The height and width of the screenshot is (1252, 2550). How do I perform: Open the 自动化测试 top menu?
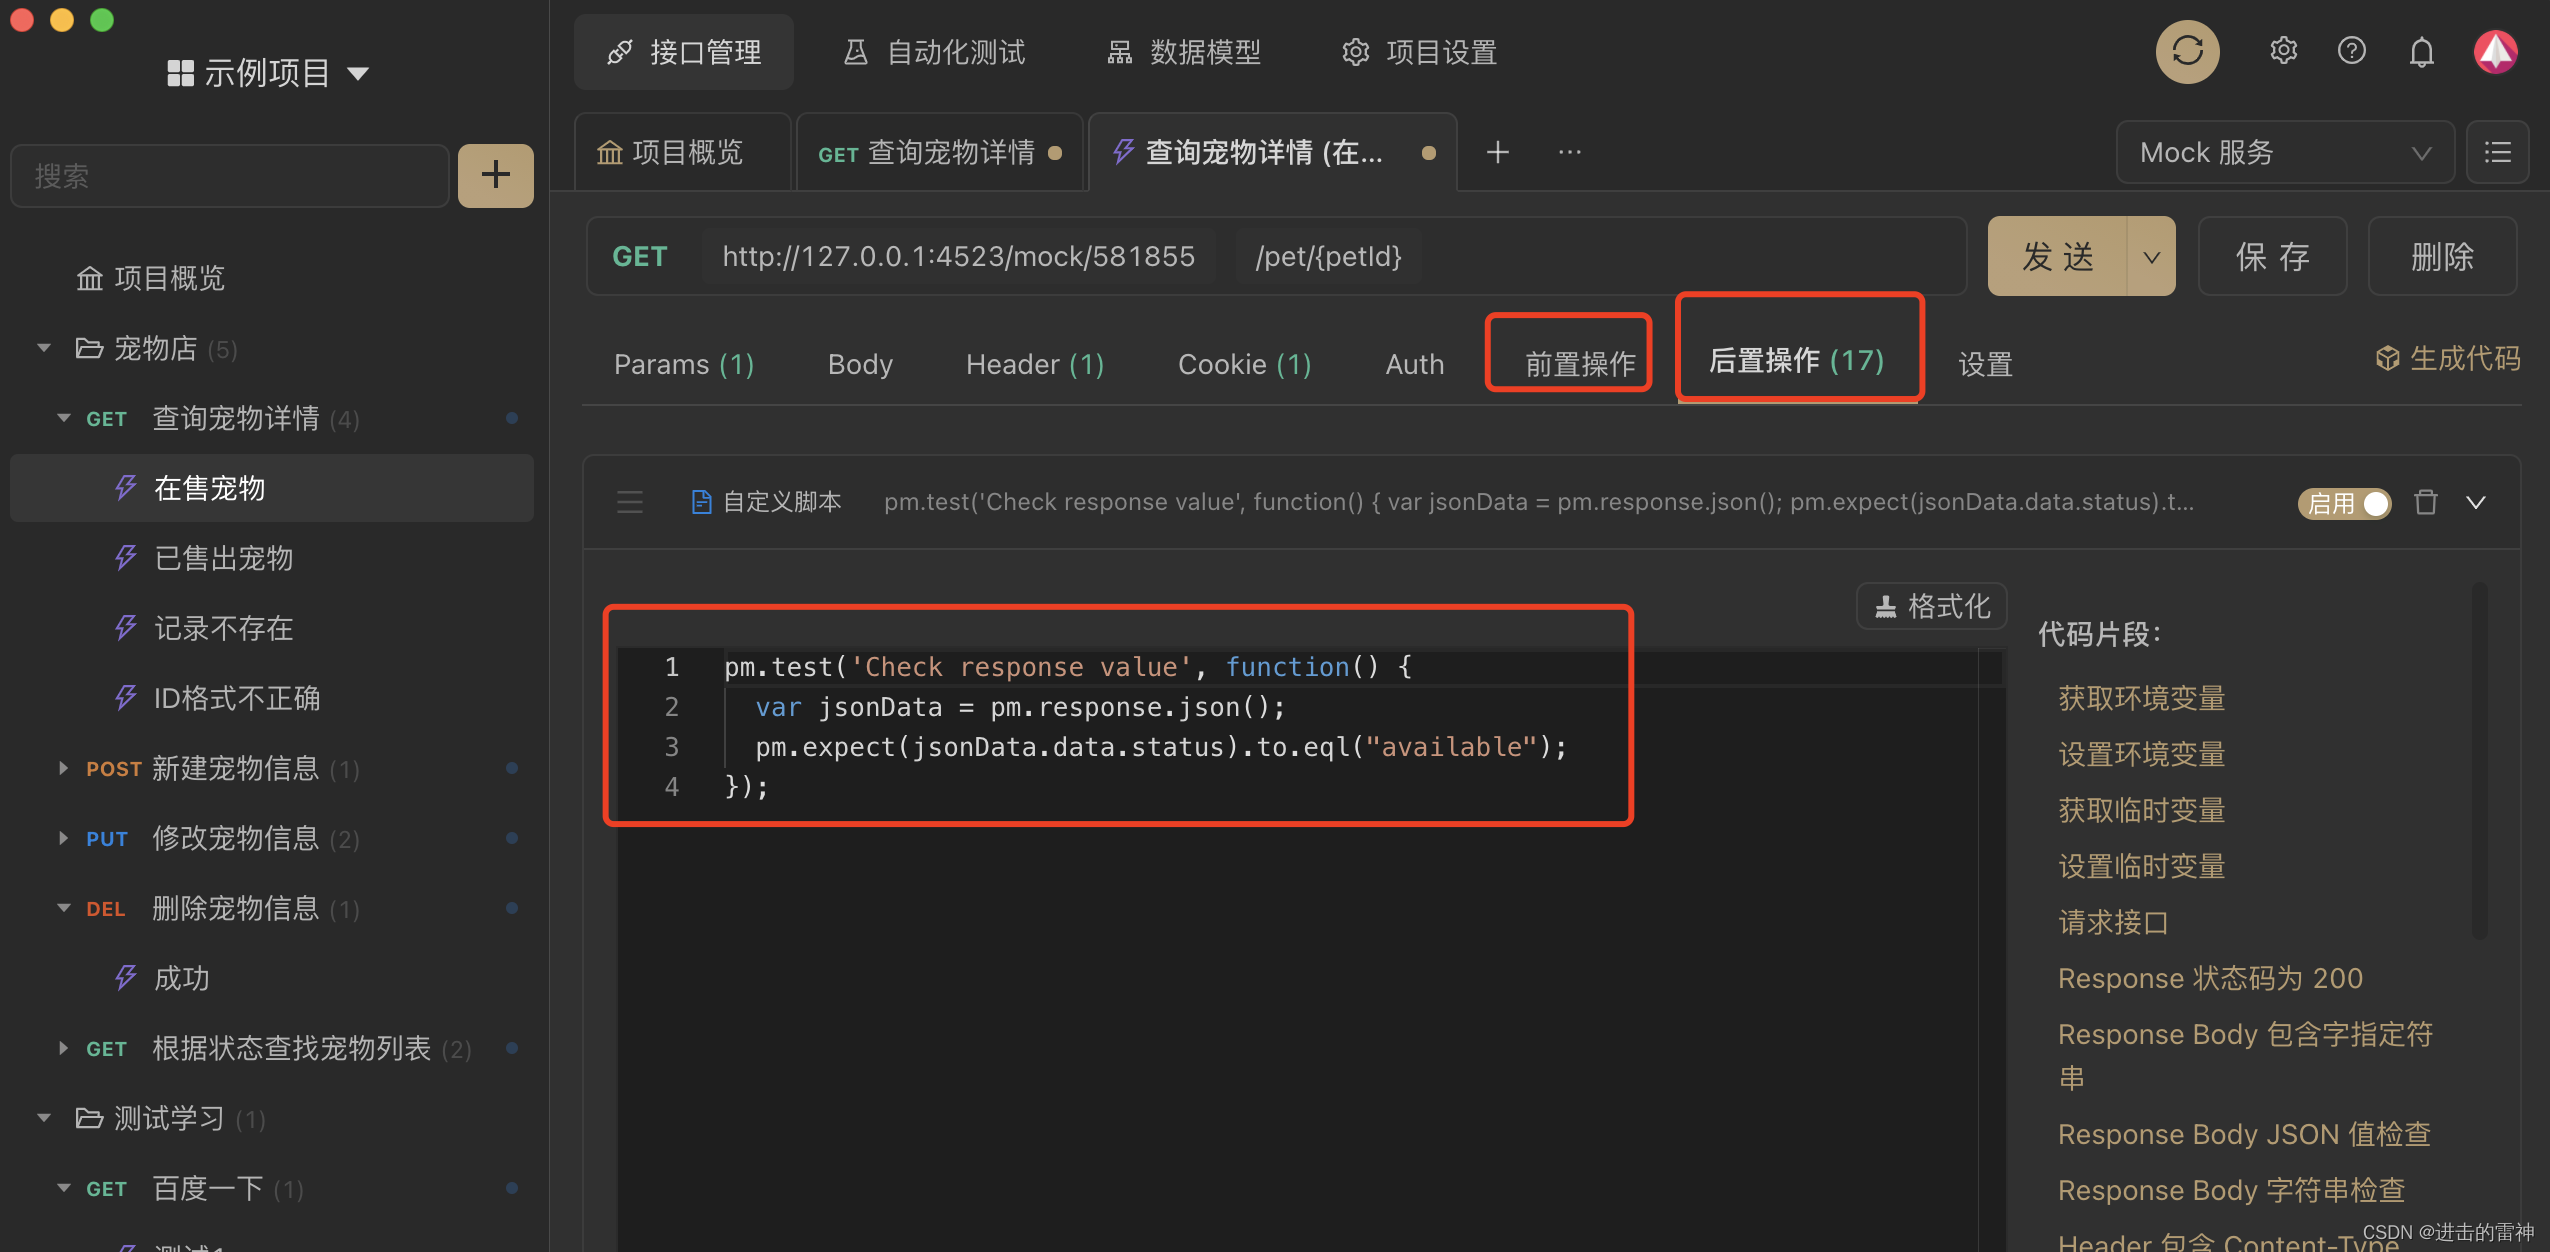click(x=936, y=52)
